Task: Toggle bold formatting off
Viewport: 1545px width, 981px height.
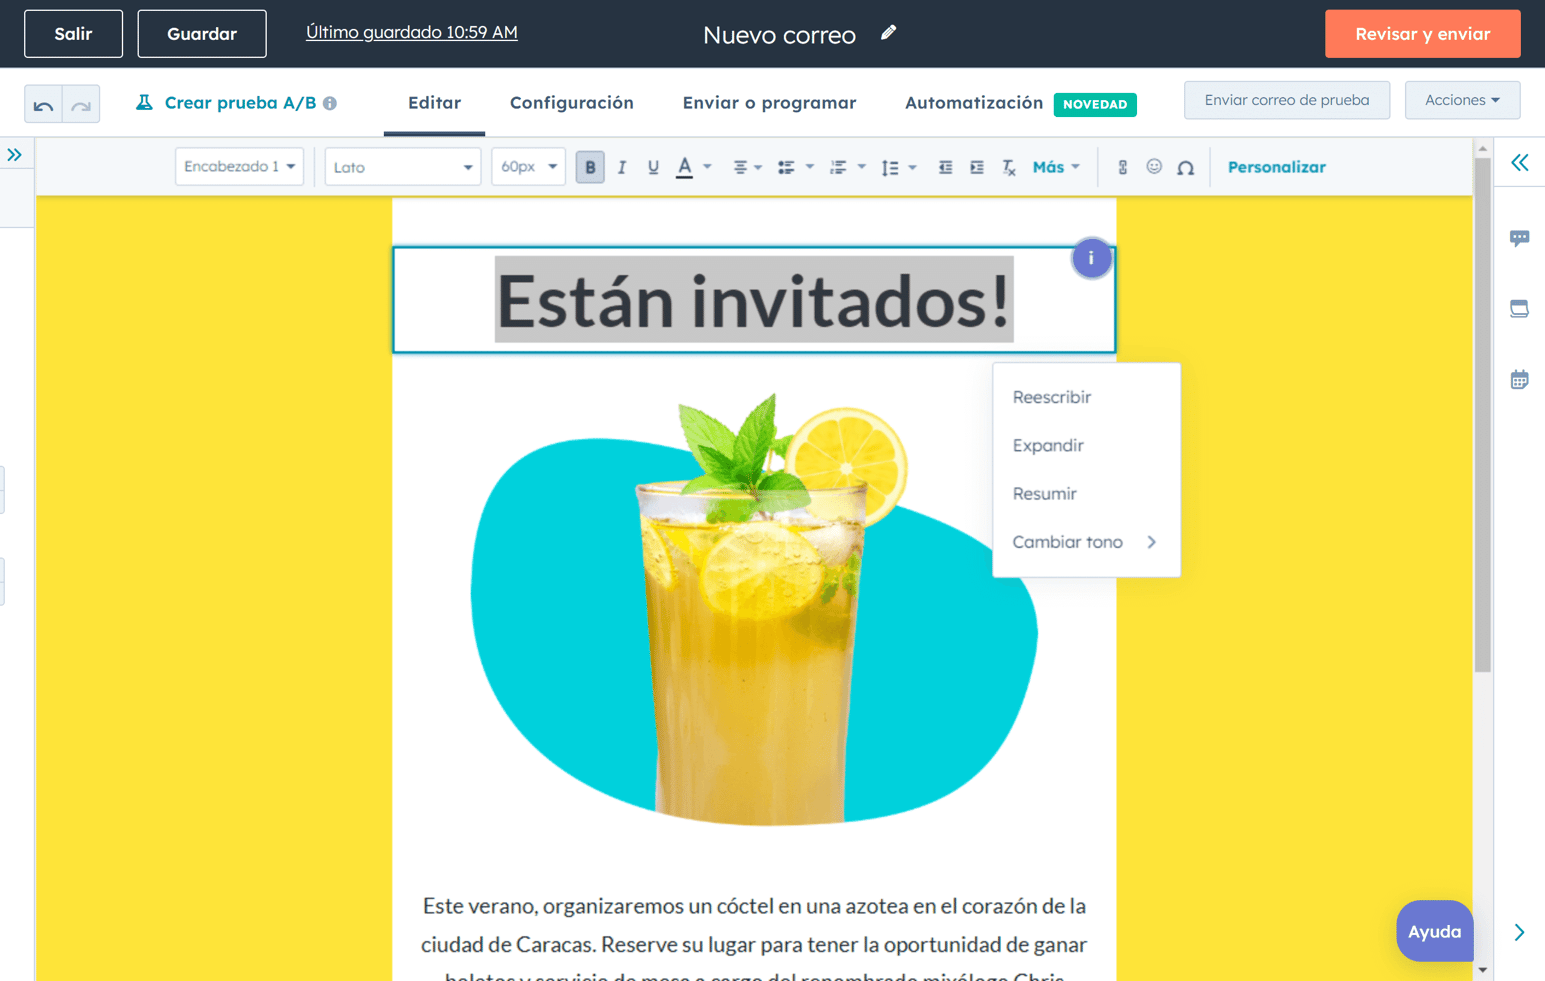Action: (x=590, y=166)
